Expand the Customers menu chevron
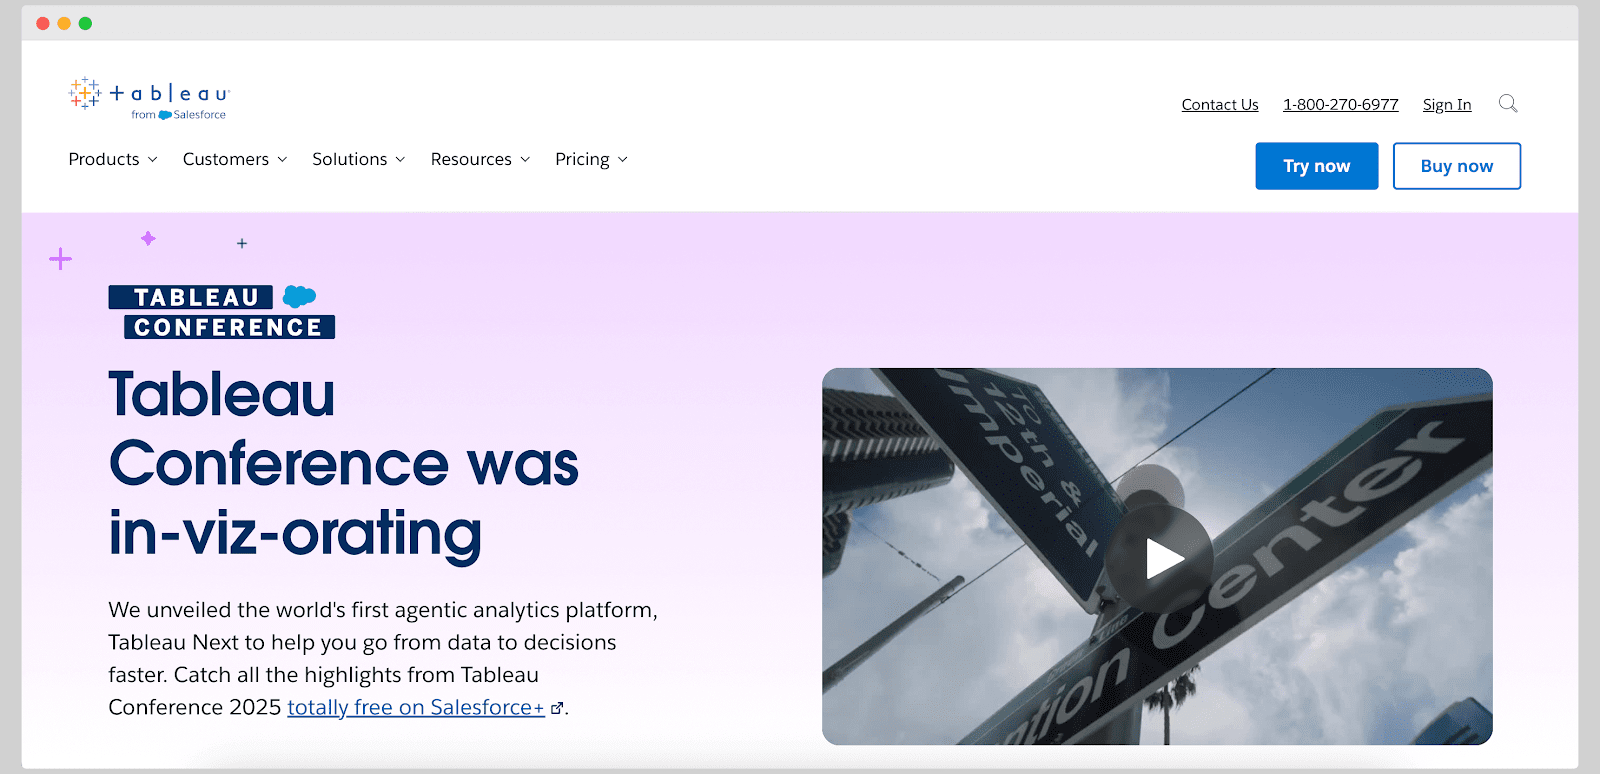Image resolution: width=1600 pixels, height=774 pixels. coord(282,160)
